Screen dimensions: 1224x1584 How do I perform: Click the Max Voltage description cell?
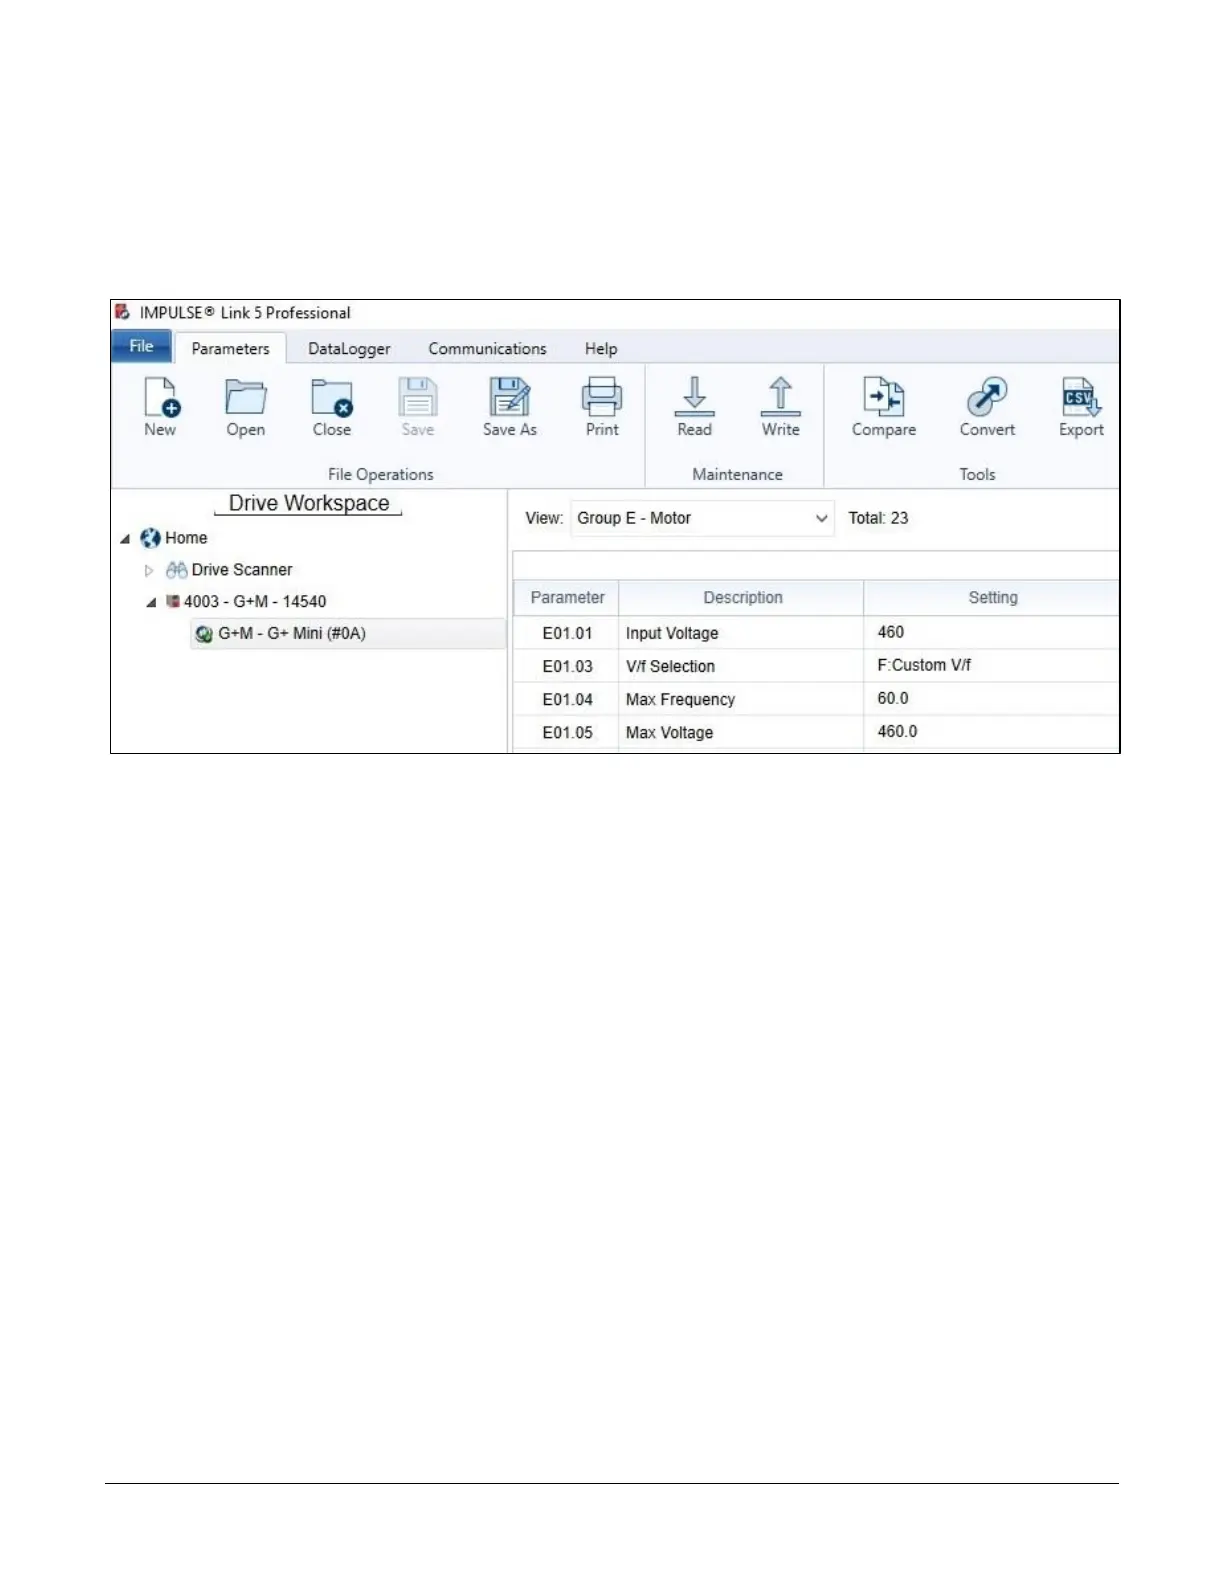pyautogui.click(x=742, y=732)
